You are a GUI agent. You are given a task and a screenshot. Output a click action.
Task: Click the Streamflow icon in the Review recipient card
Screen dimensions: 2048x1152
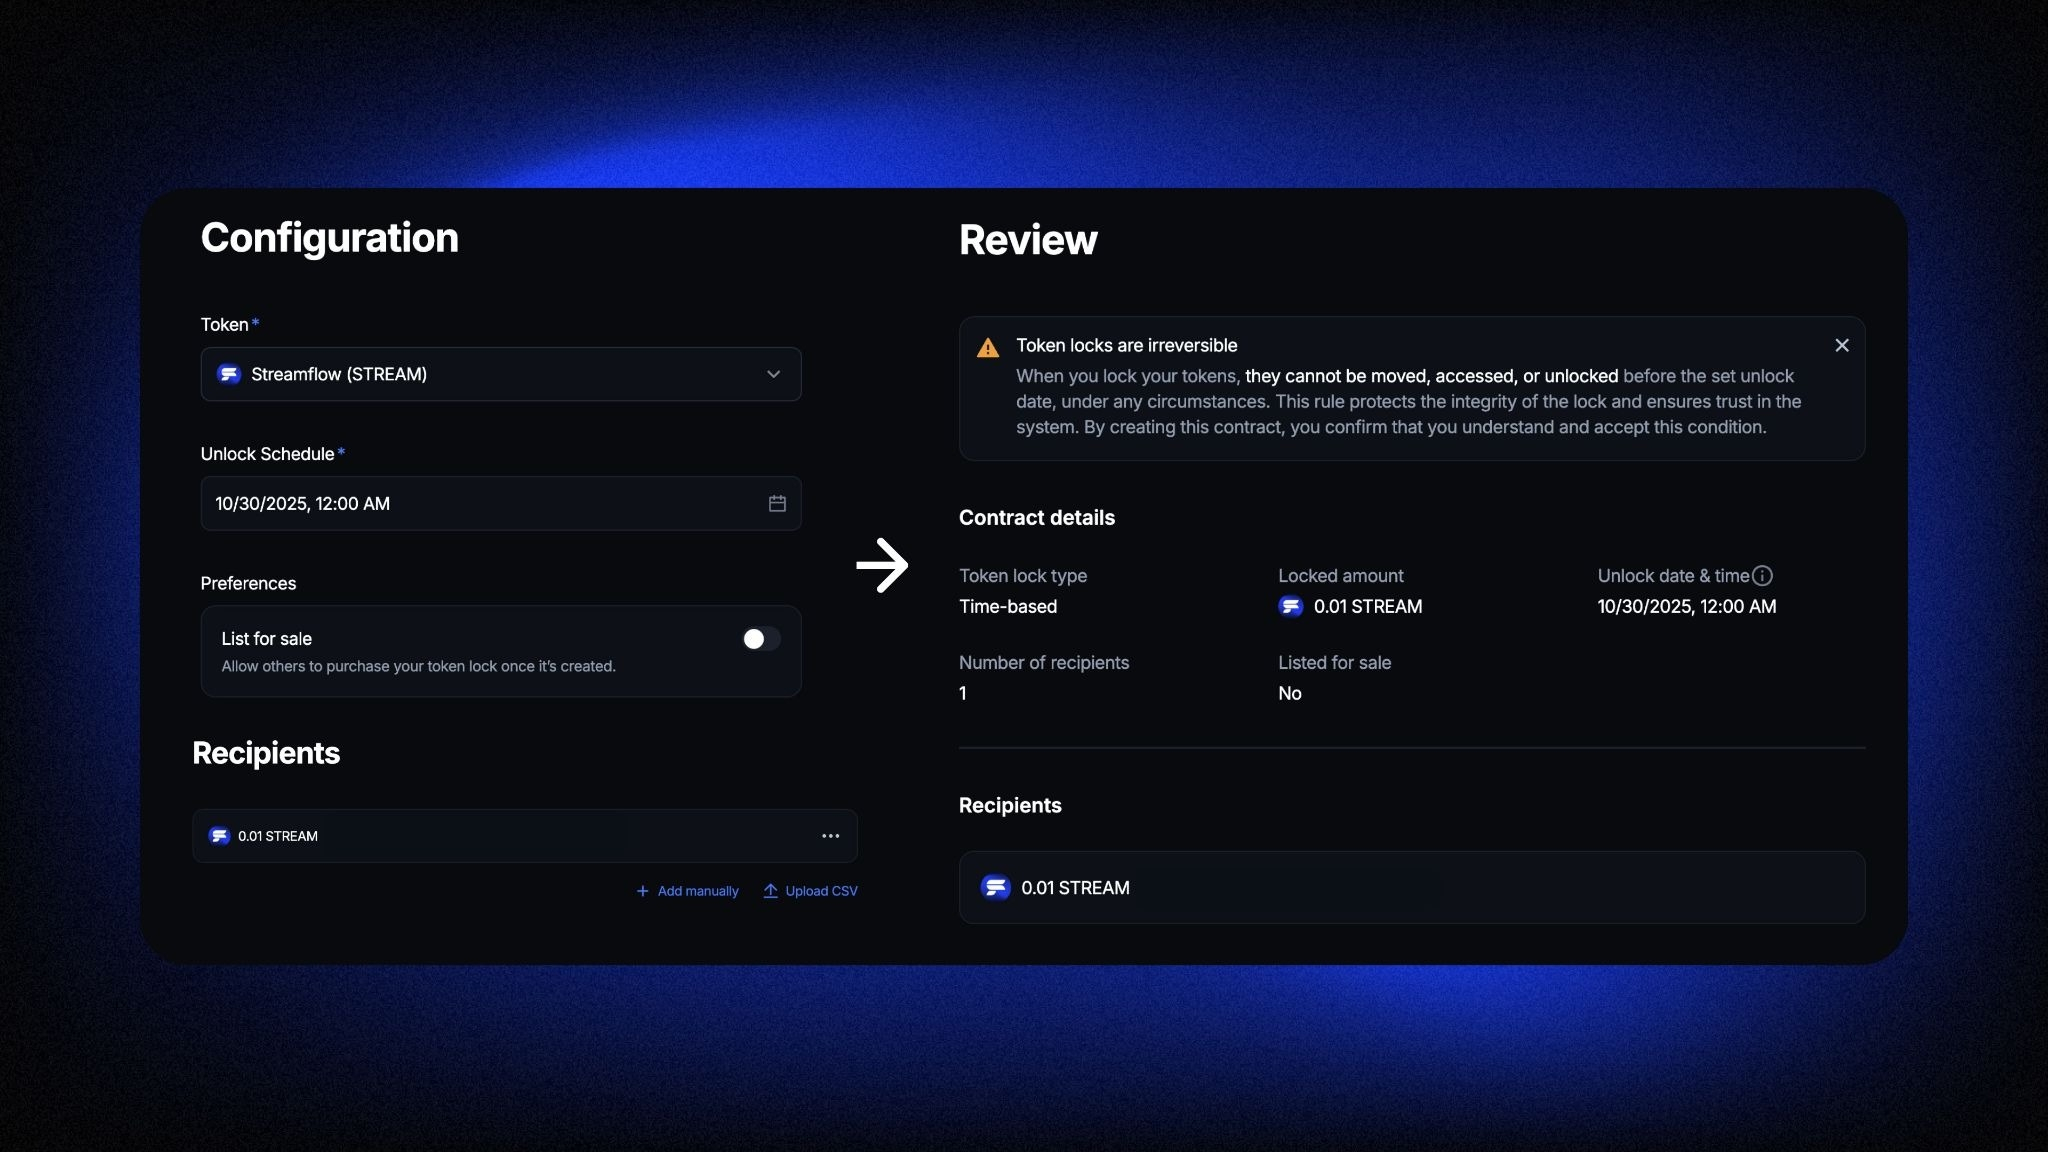point(996,888)
